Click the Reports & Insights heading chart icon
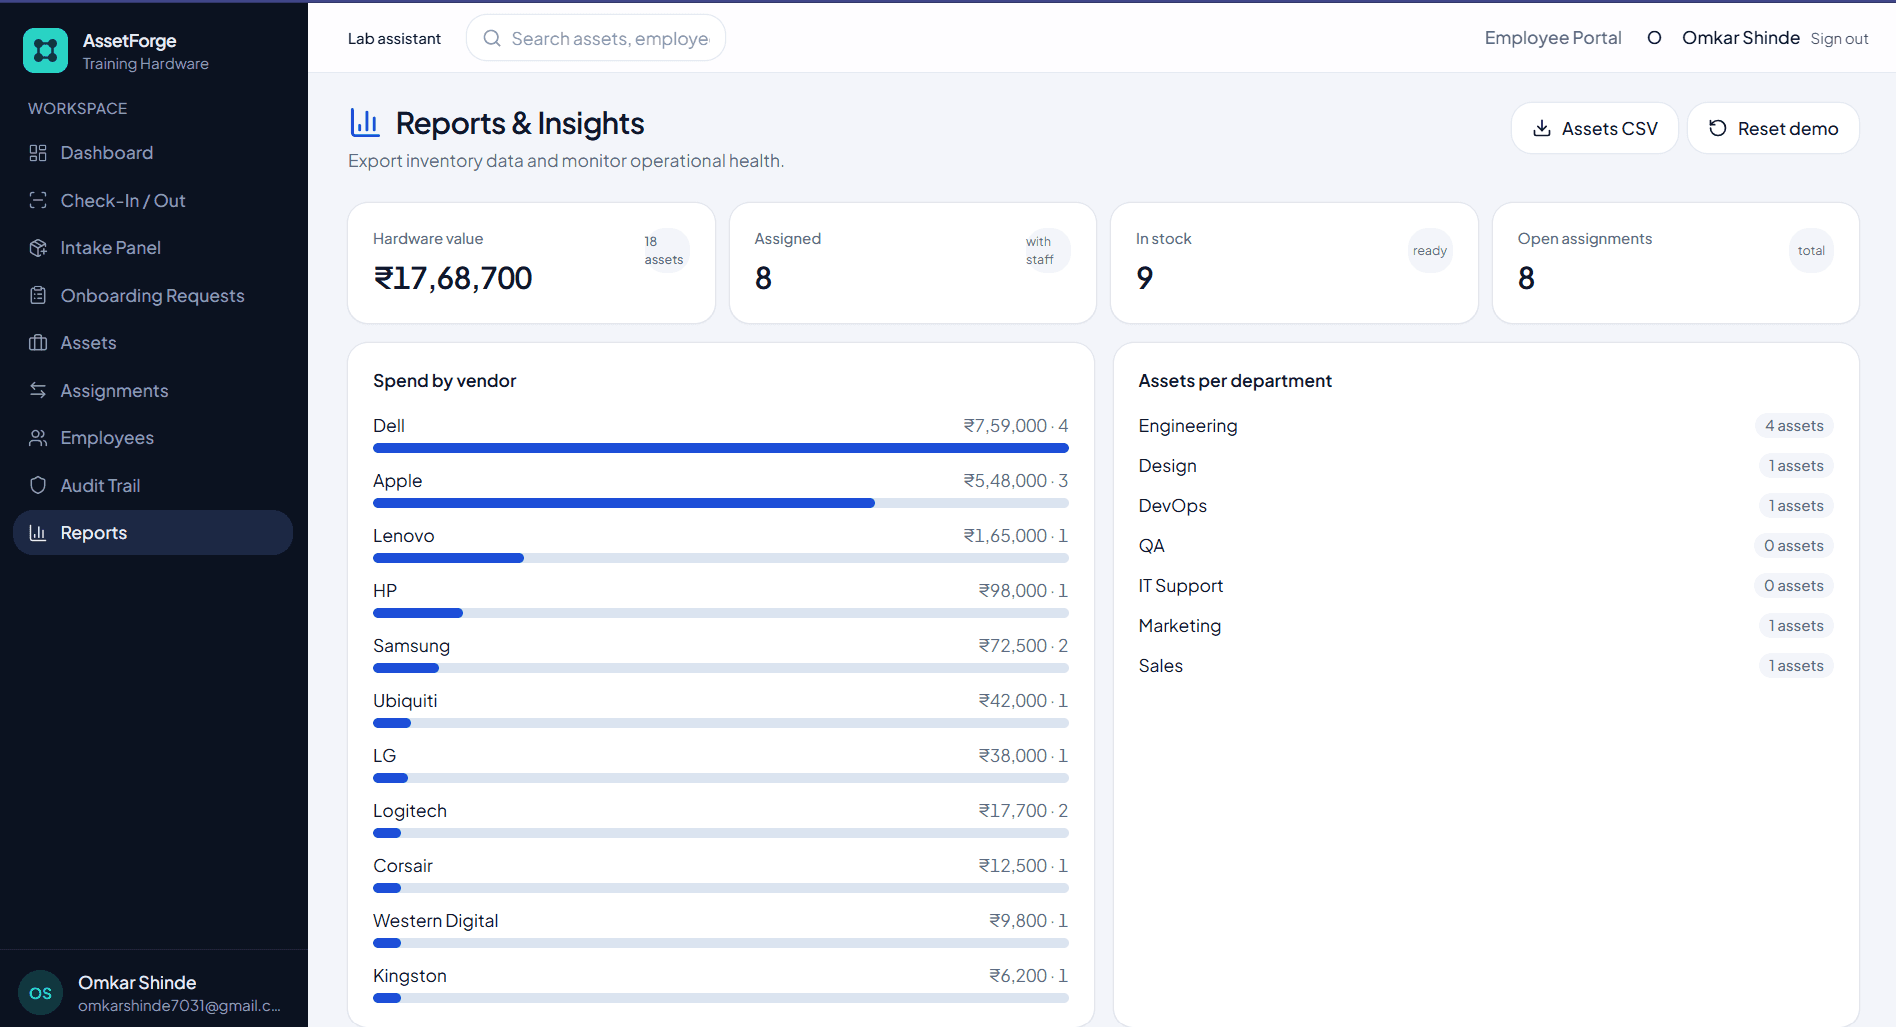 click(365, 123)
